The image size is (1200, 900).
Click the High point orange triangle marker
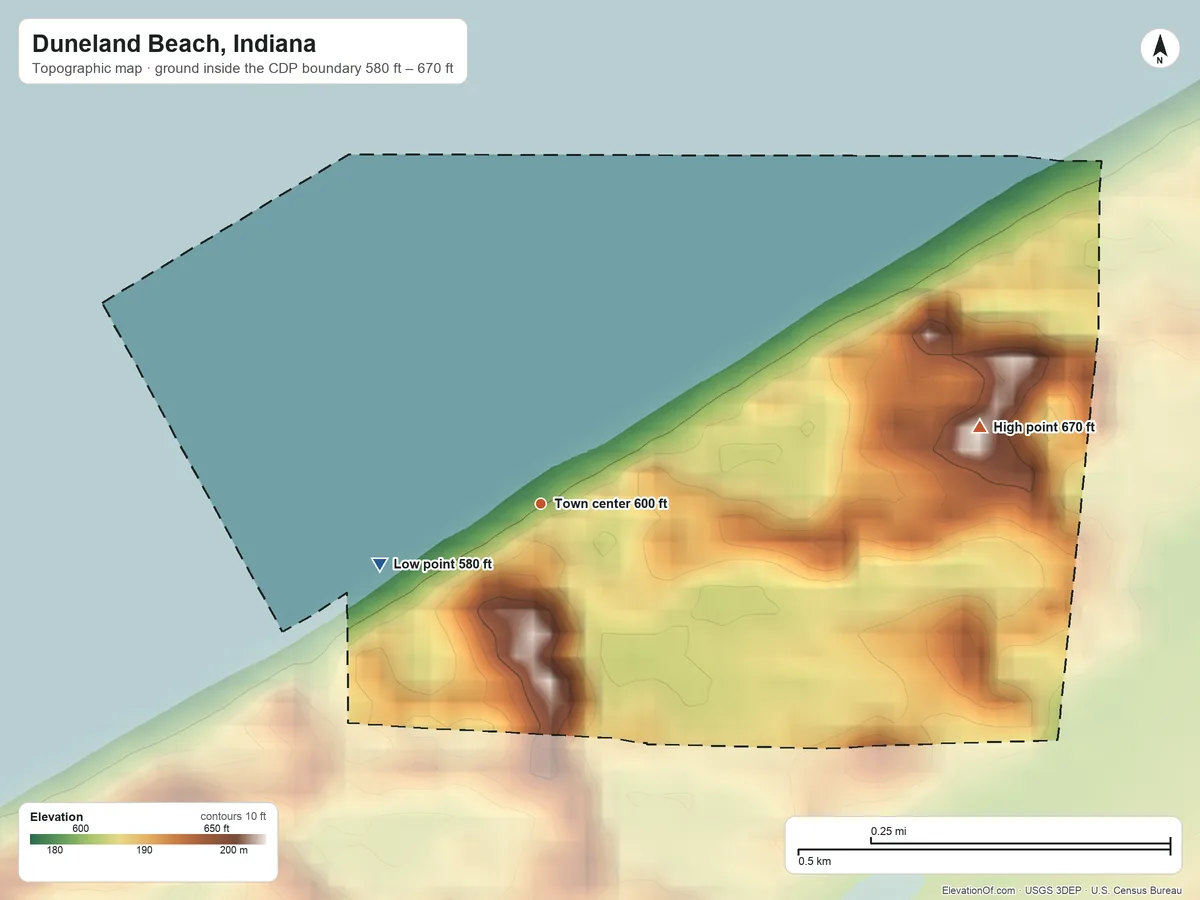click(980, 427)
